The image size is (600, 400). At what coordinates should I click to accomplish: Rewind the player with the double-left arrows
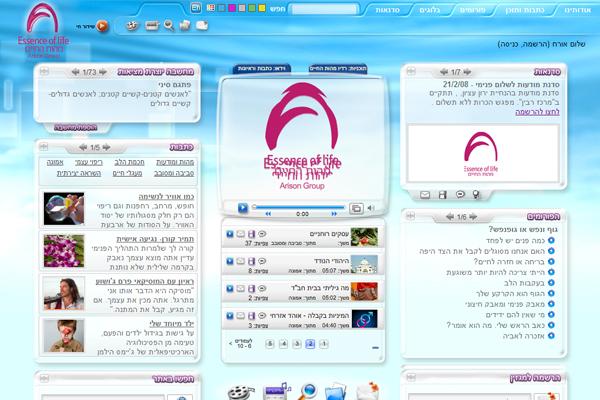pos(268,214)
